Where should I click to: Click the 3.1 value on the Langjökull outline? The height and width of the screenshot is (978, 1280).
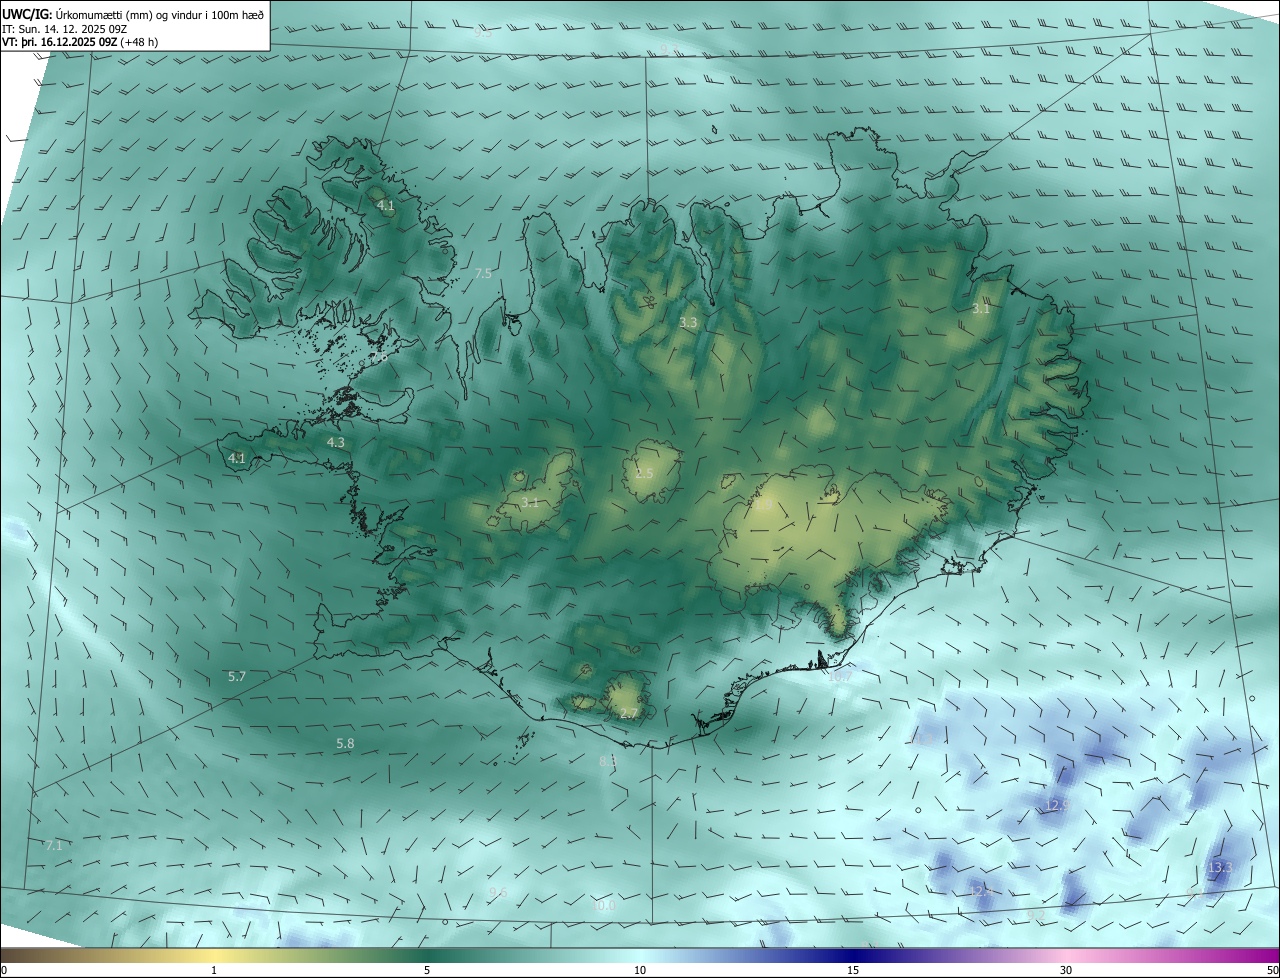tap(530, 502)
